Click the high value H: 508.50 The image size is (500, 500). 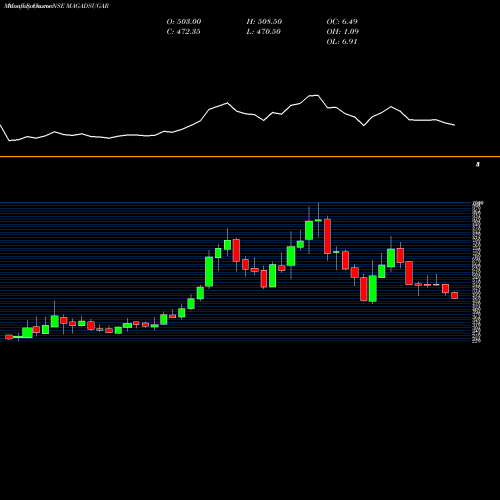264,21
